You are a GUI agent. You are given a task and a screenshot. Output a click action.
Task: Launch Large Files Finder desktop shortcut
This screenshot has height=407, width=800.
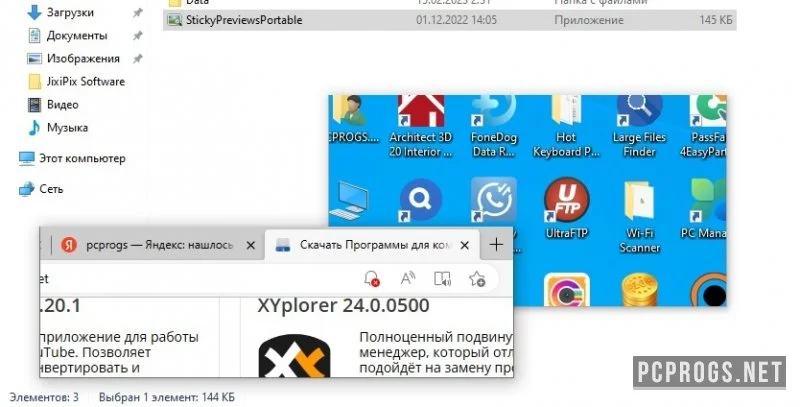(x=639, y=126)
